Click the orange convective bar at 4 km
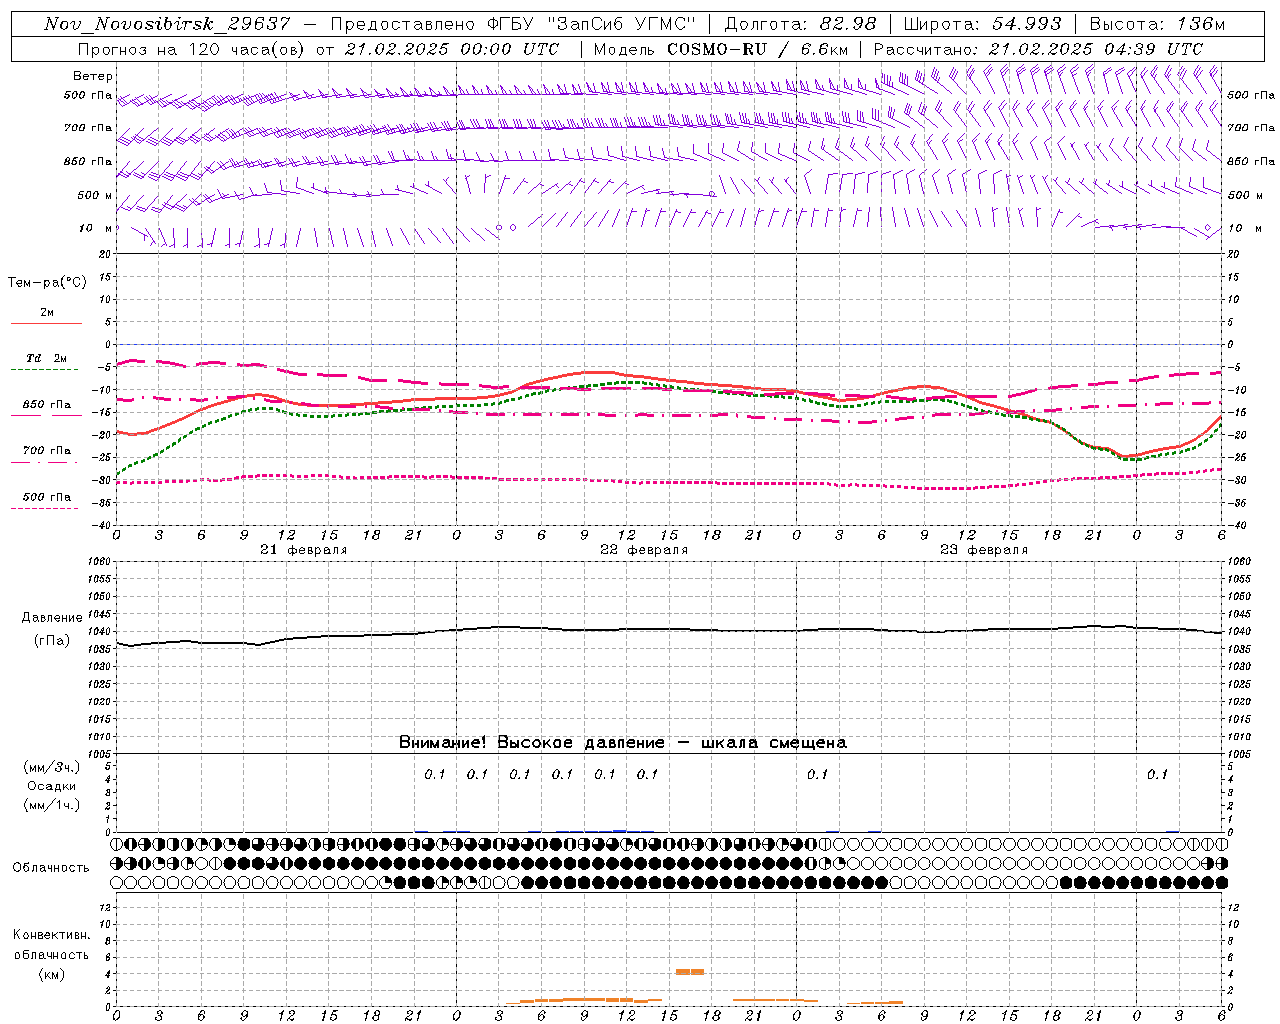 click(x=690, y=972)
